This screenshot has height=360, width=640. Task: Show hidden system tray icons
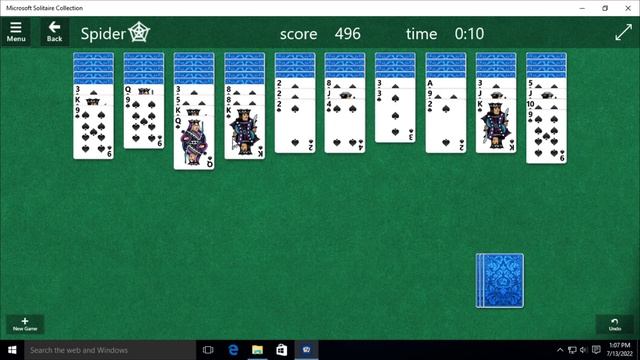pos(560,350)
